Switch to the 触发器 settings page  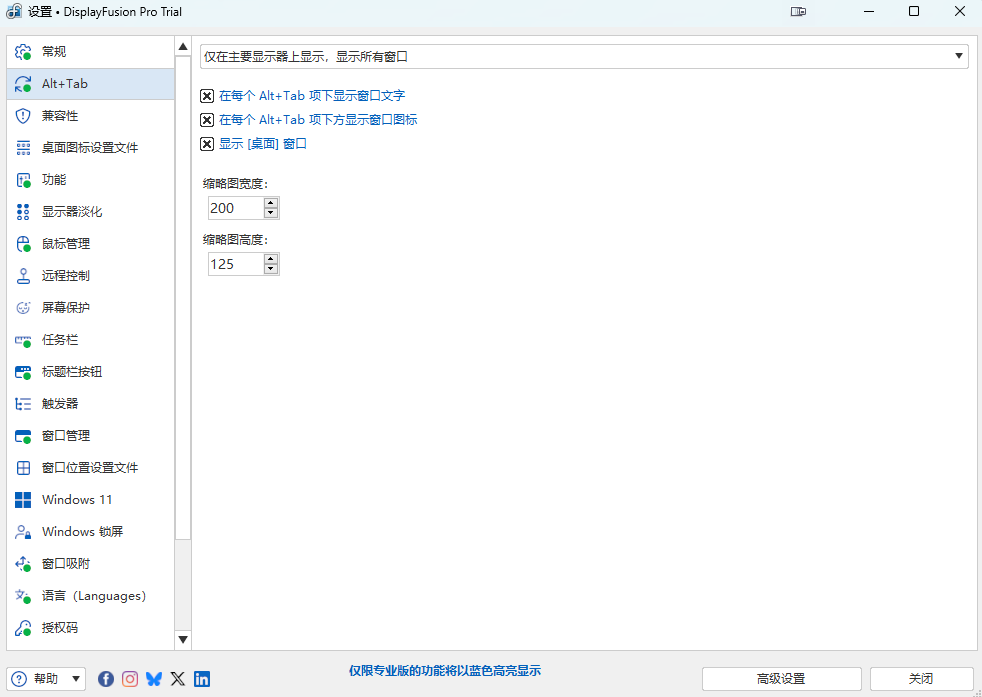pos(60,404)
